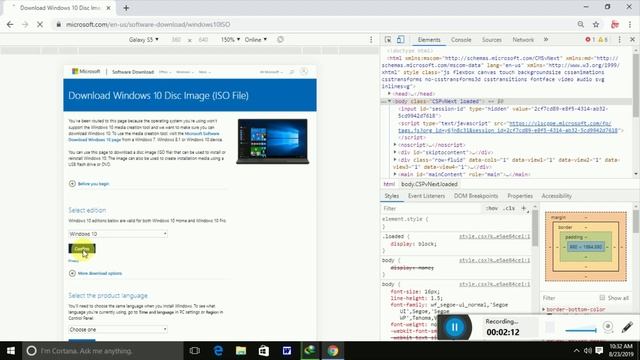Expand the main mainContent node

tap(395, 174)
